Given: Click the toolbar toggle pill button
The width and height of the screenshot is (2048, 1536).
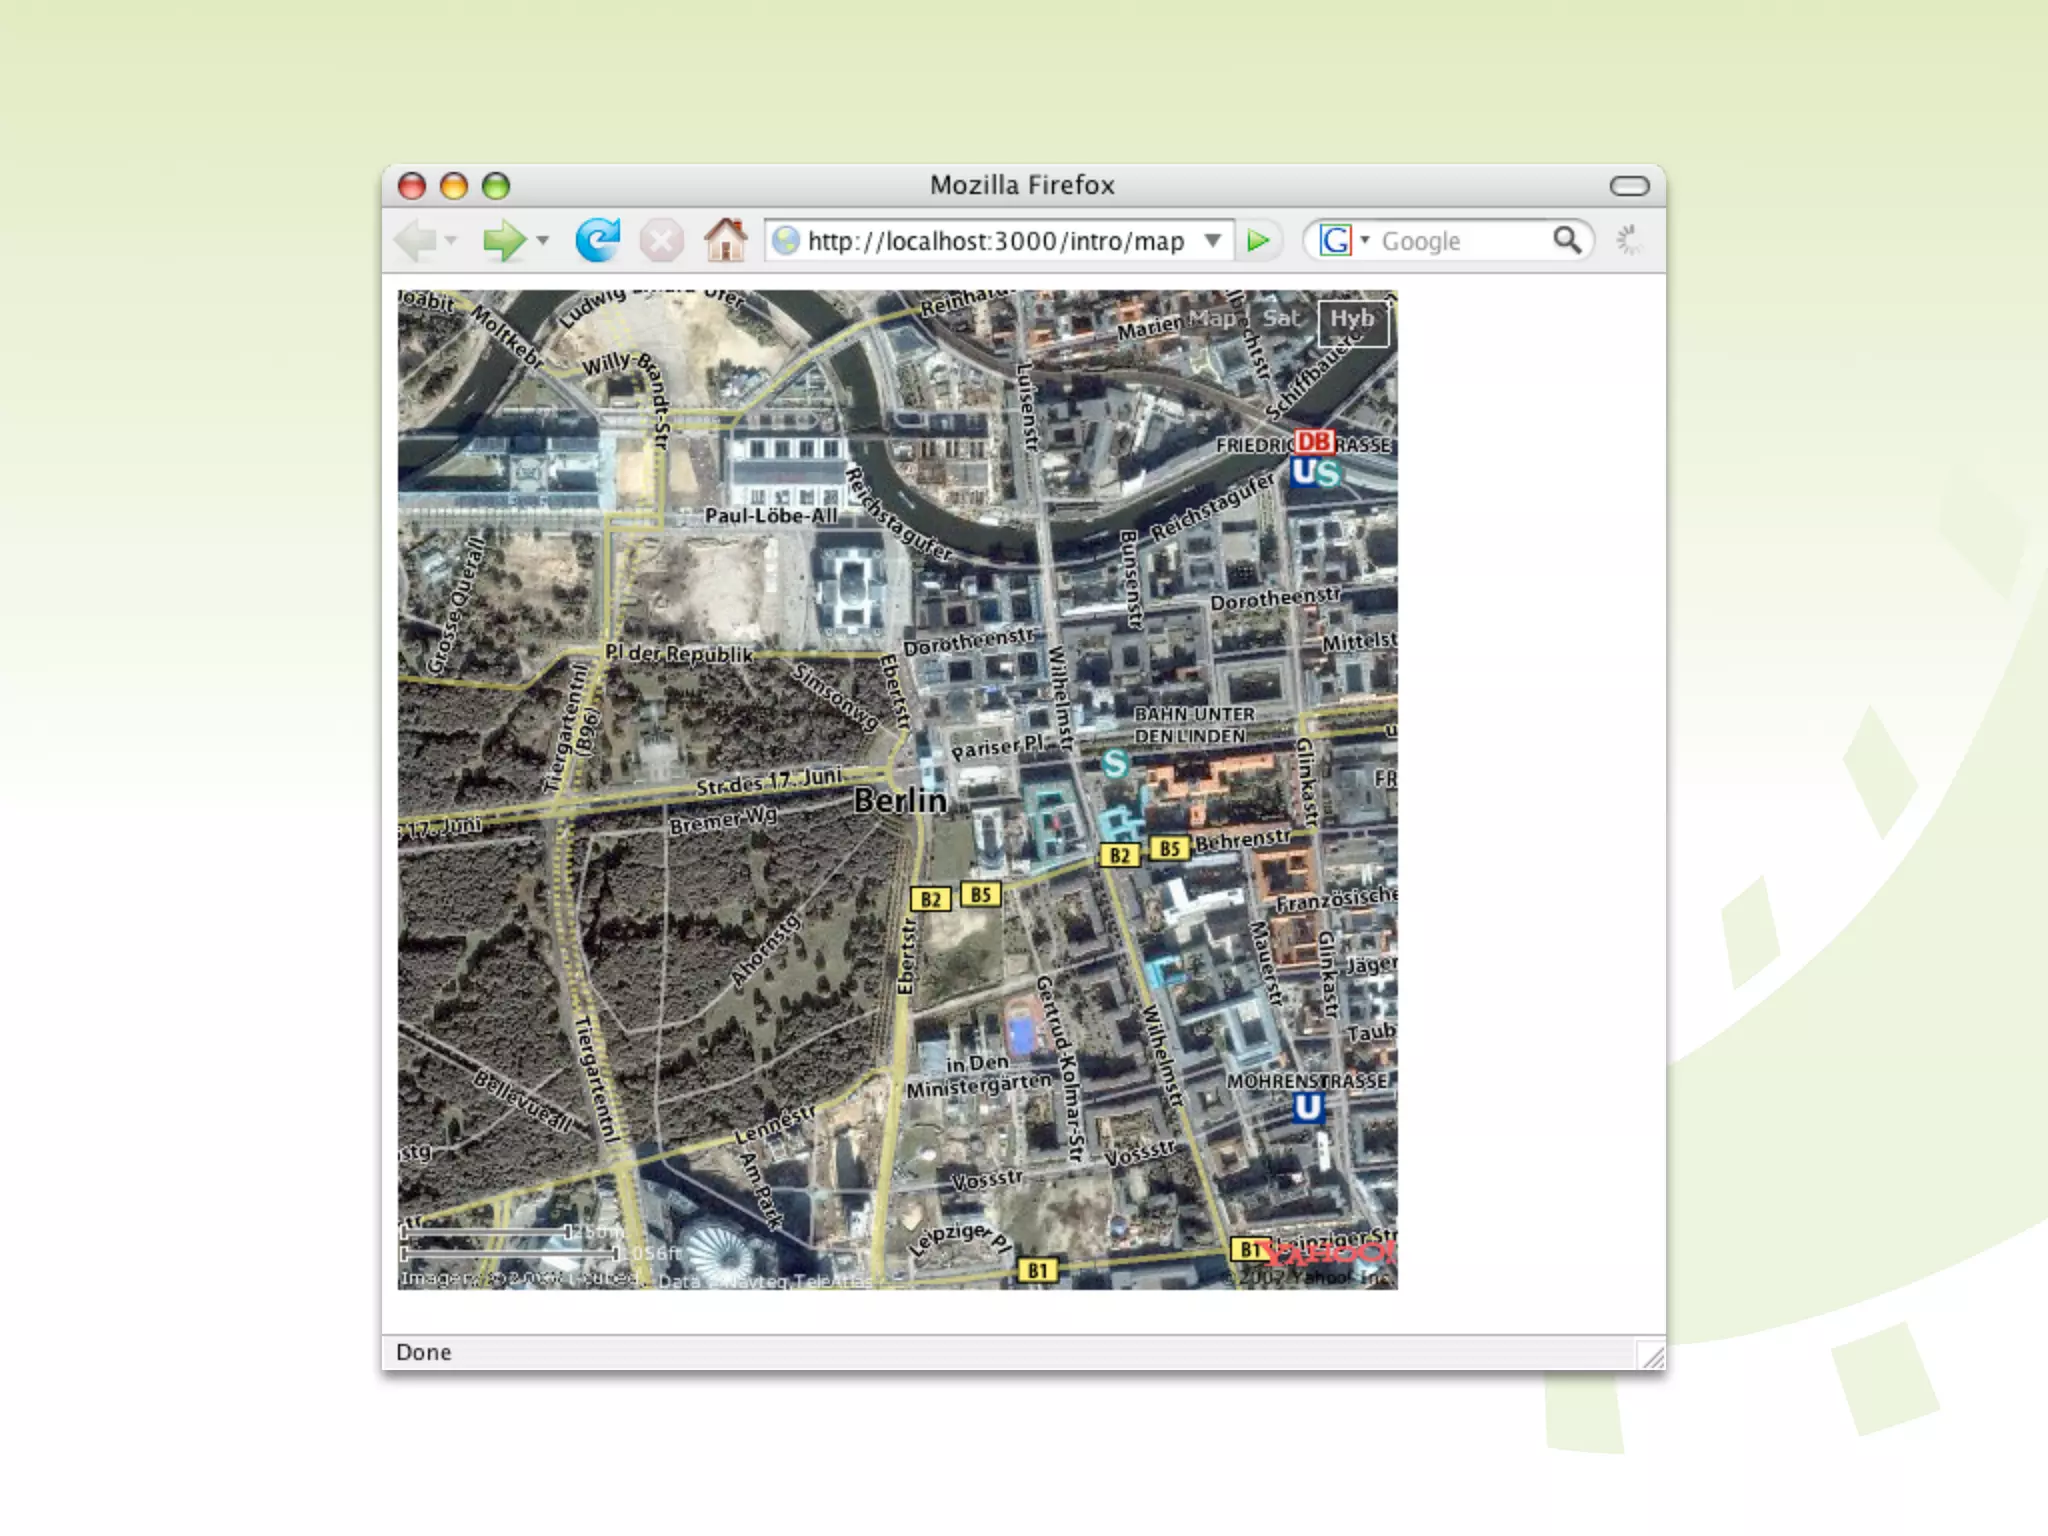Looking at the screenshot, I should click(x=1629, y=186).
